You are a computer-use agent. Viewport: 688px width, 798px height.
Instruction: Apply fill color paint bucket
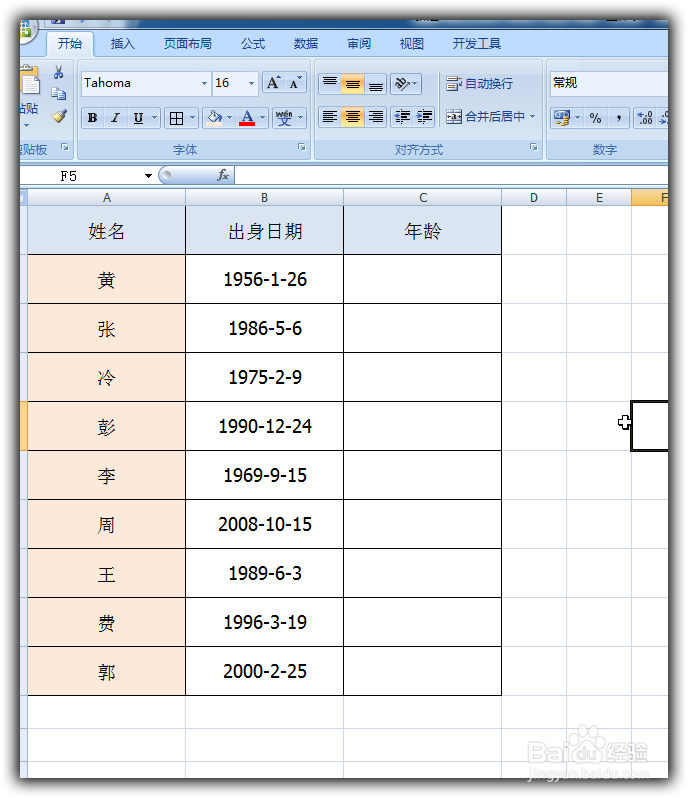coord(214,118)
